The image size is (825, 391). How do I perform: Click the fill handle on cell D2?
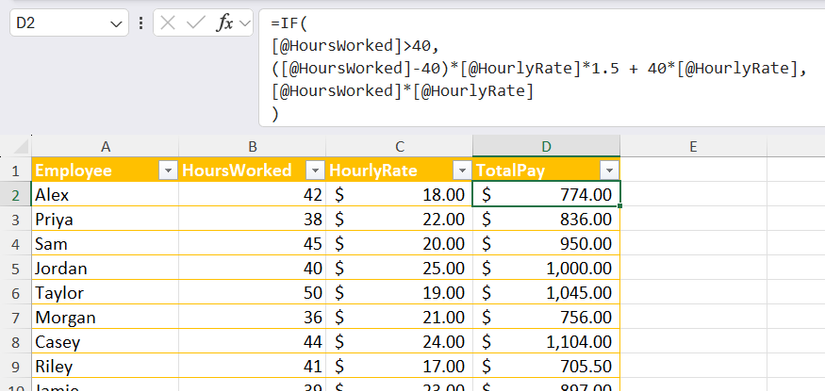620,206
